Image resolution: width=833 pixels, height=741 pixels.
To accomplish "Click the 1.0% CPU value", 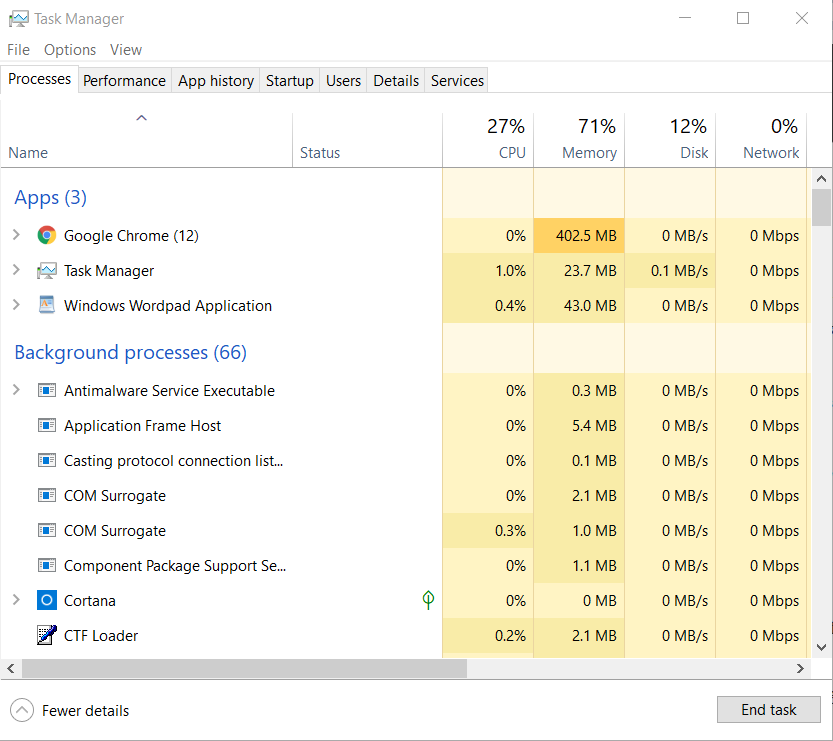I will [x=511, y=271].
